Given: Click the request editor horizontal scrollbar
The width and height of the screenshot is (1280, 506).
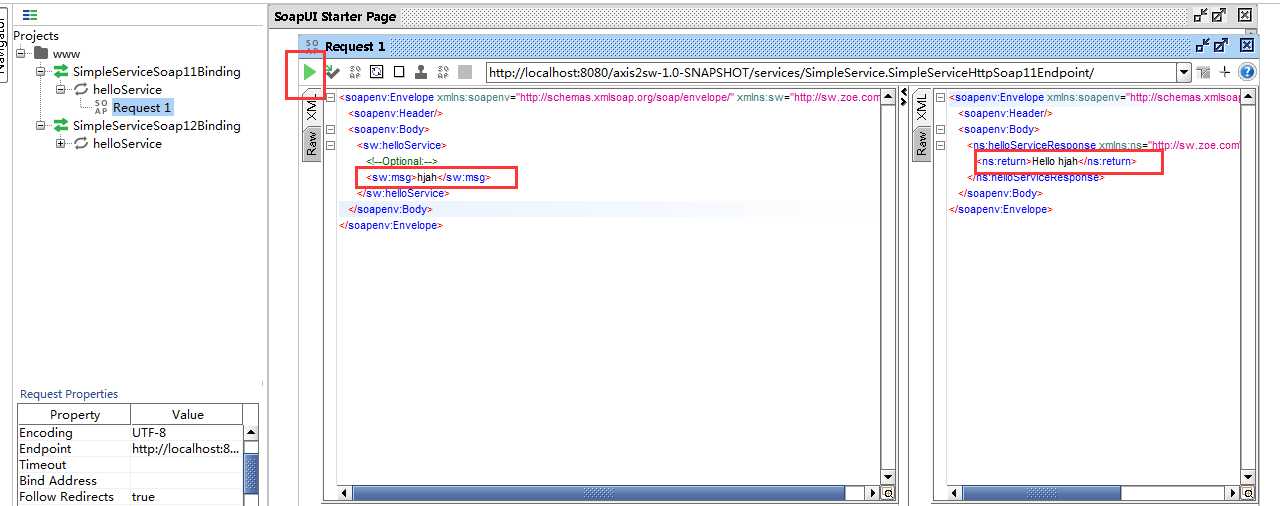Looking at the screenshot, I should click(x=608, y=494).
